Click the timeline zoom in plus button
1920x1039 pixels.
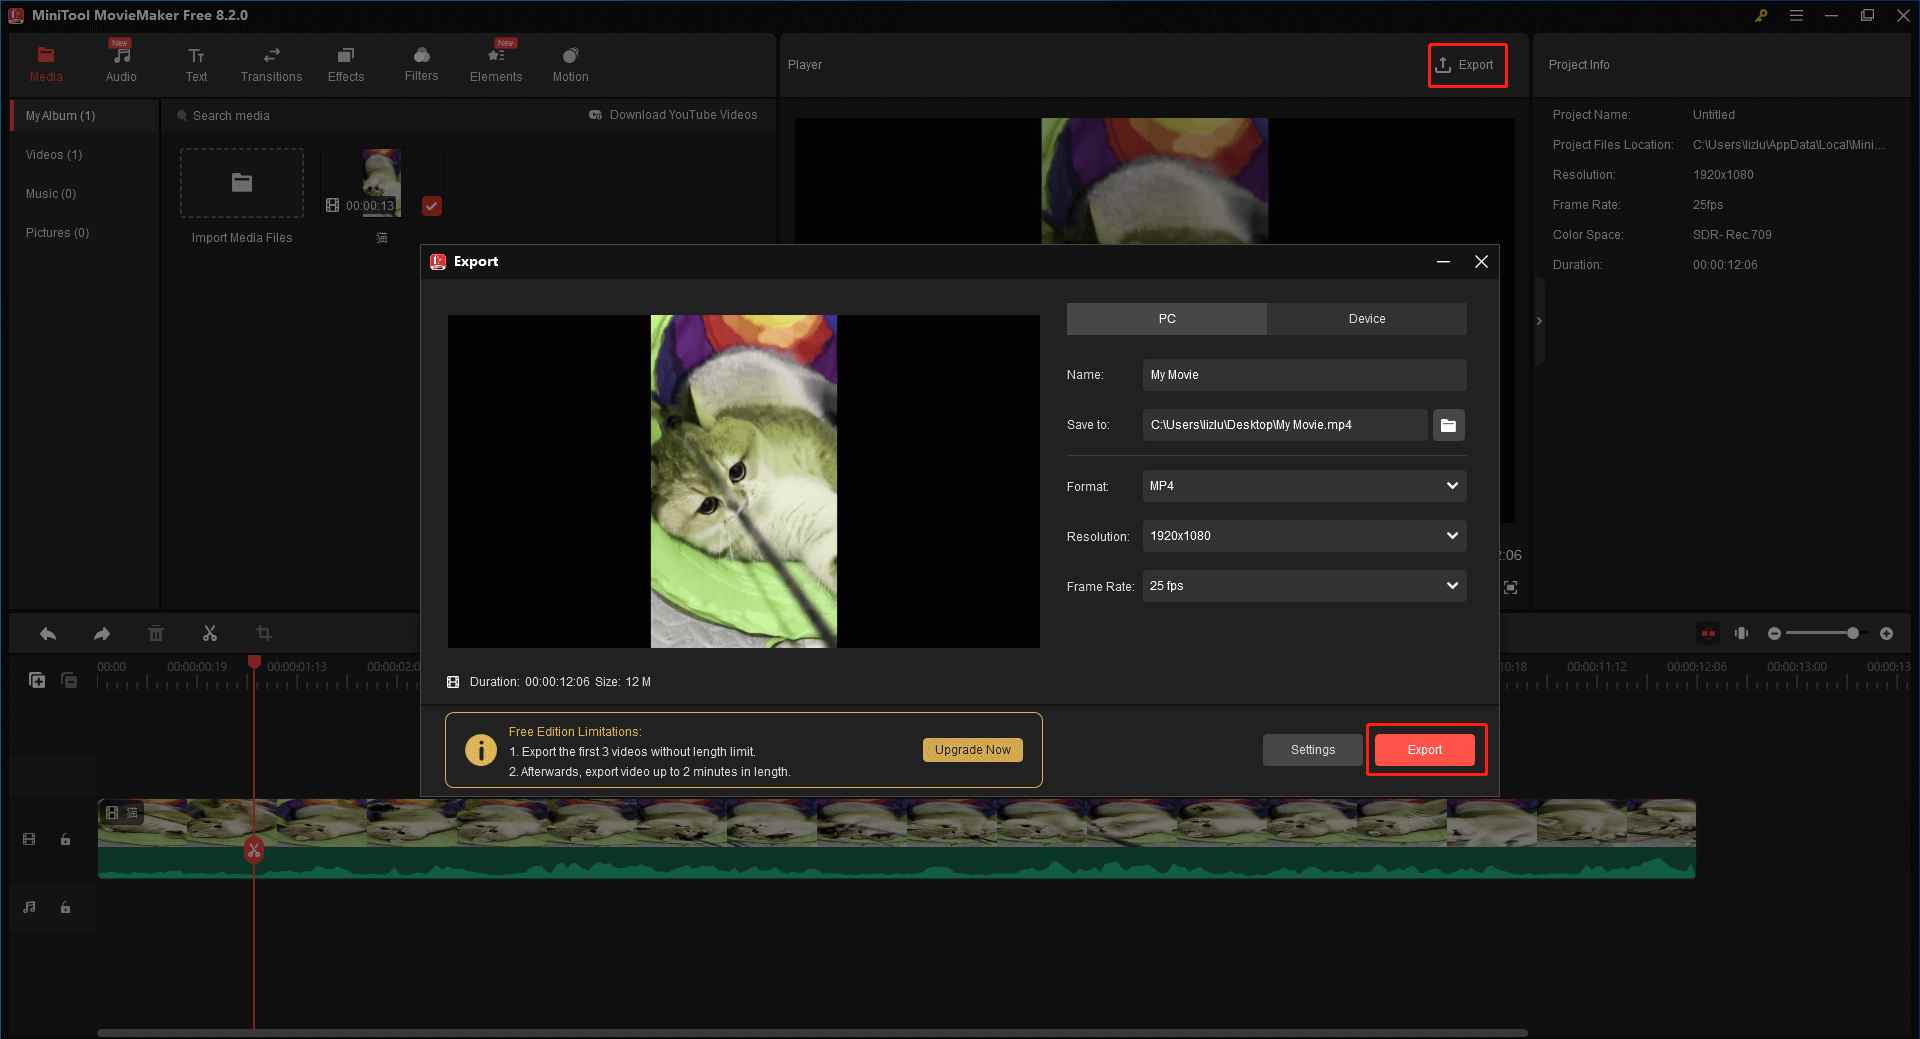click(x=1886, y=633)
